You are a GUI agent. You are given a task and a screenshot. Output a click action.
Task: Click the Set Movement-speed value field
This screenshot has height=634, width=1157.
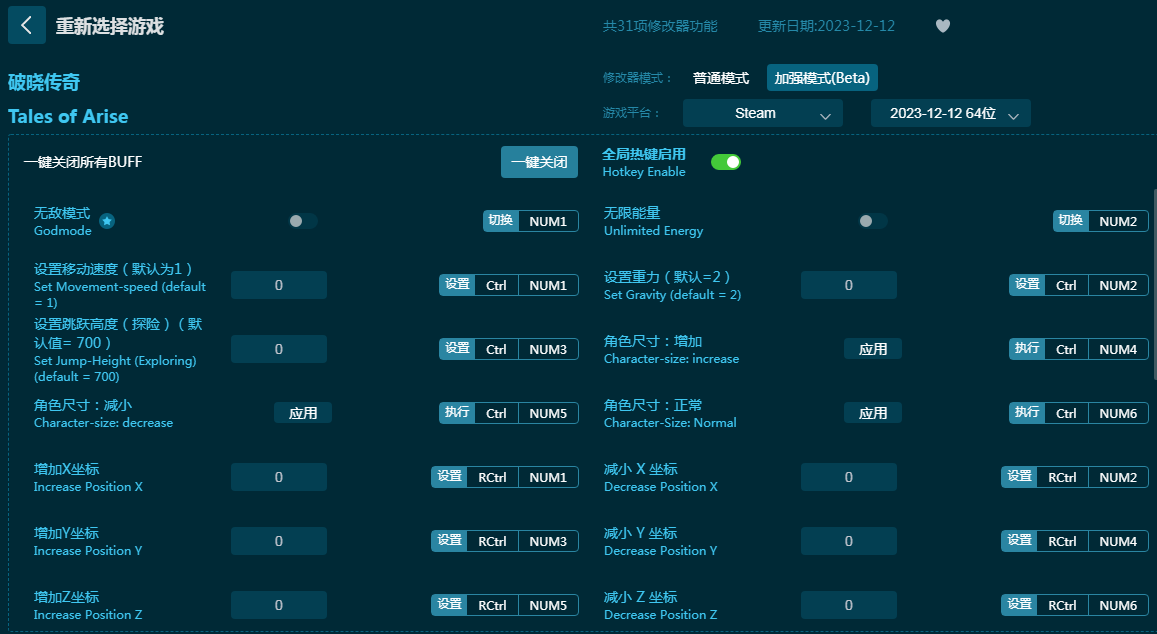tap(279, 285)
